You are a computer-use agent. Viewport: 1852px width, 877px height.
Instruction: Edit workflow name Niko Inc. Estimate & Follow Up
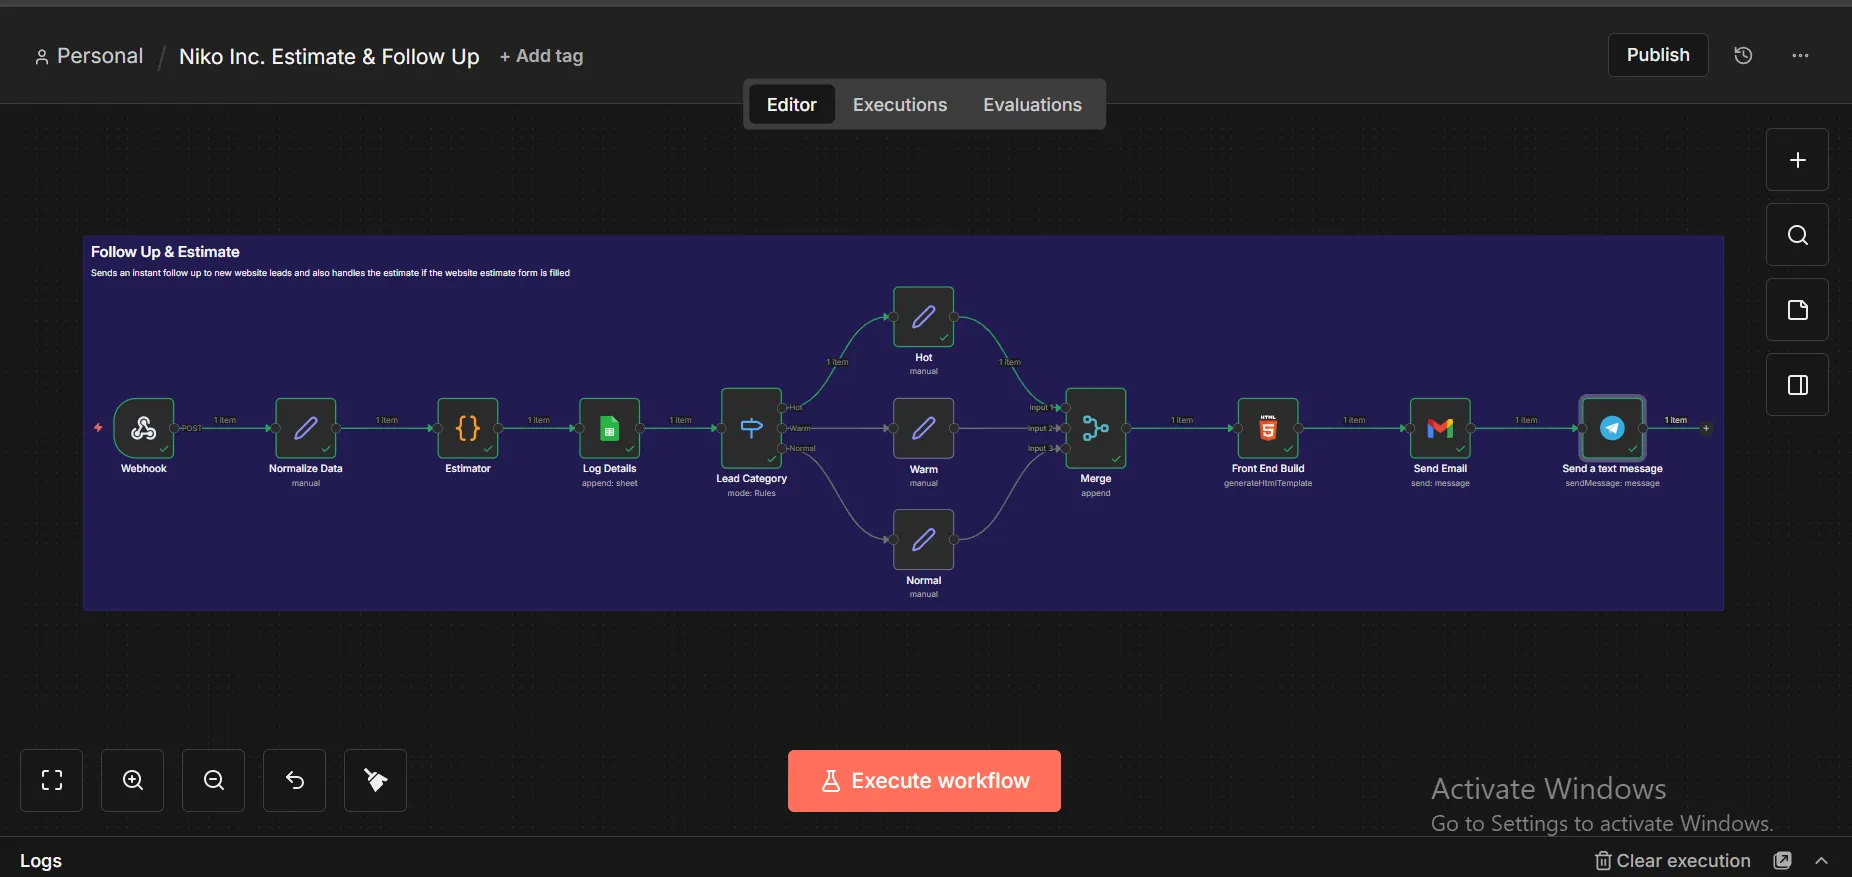pos(329,56)
